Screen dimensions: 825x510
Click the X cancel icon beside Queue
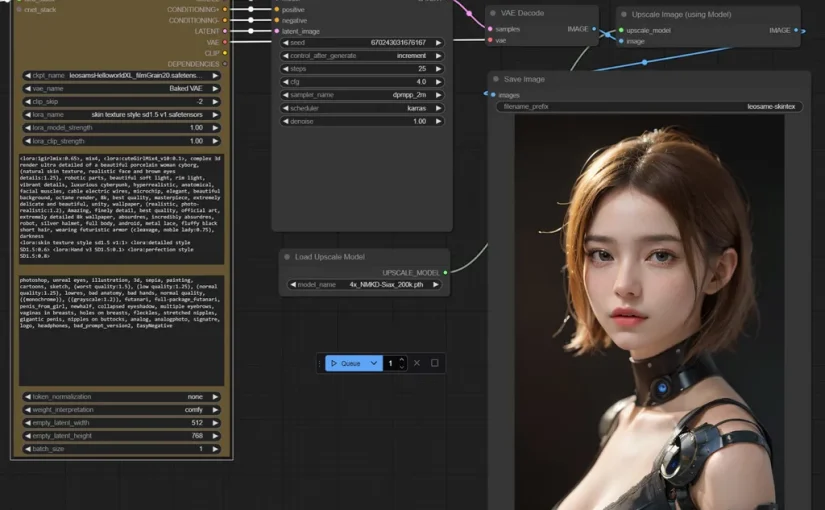pyautogui.click(x=417, y=363)
